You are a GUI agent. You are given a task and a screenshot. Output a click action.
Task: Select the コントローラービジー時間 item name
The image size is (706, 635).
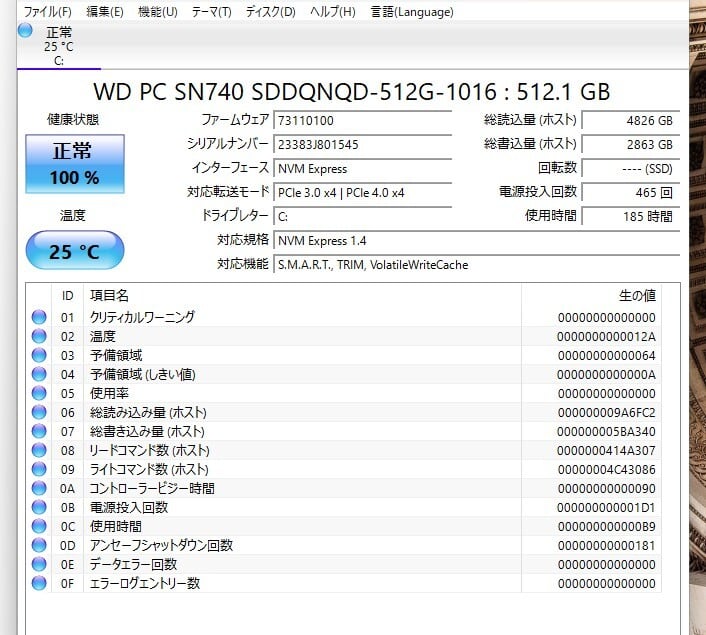[x=152, y=488]
